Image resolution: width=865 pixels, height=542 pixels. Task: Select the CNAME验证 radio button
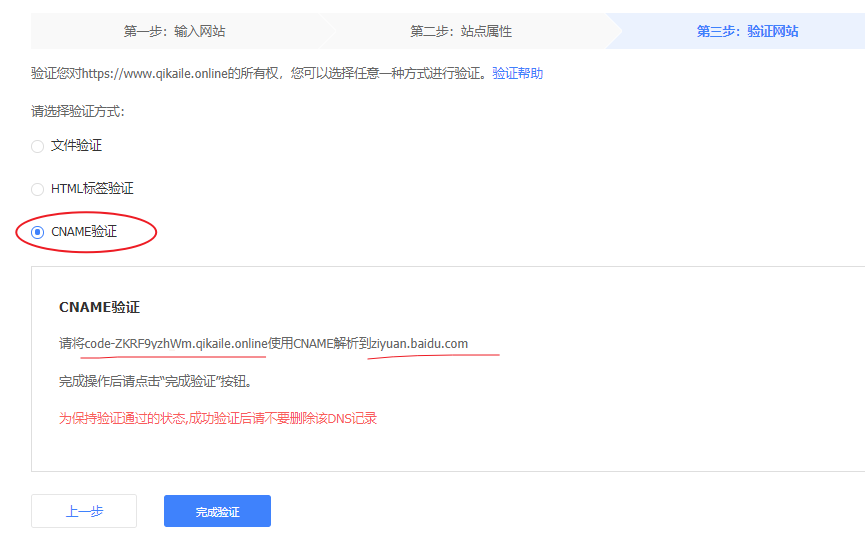tap(38, 232)
